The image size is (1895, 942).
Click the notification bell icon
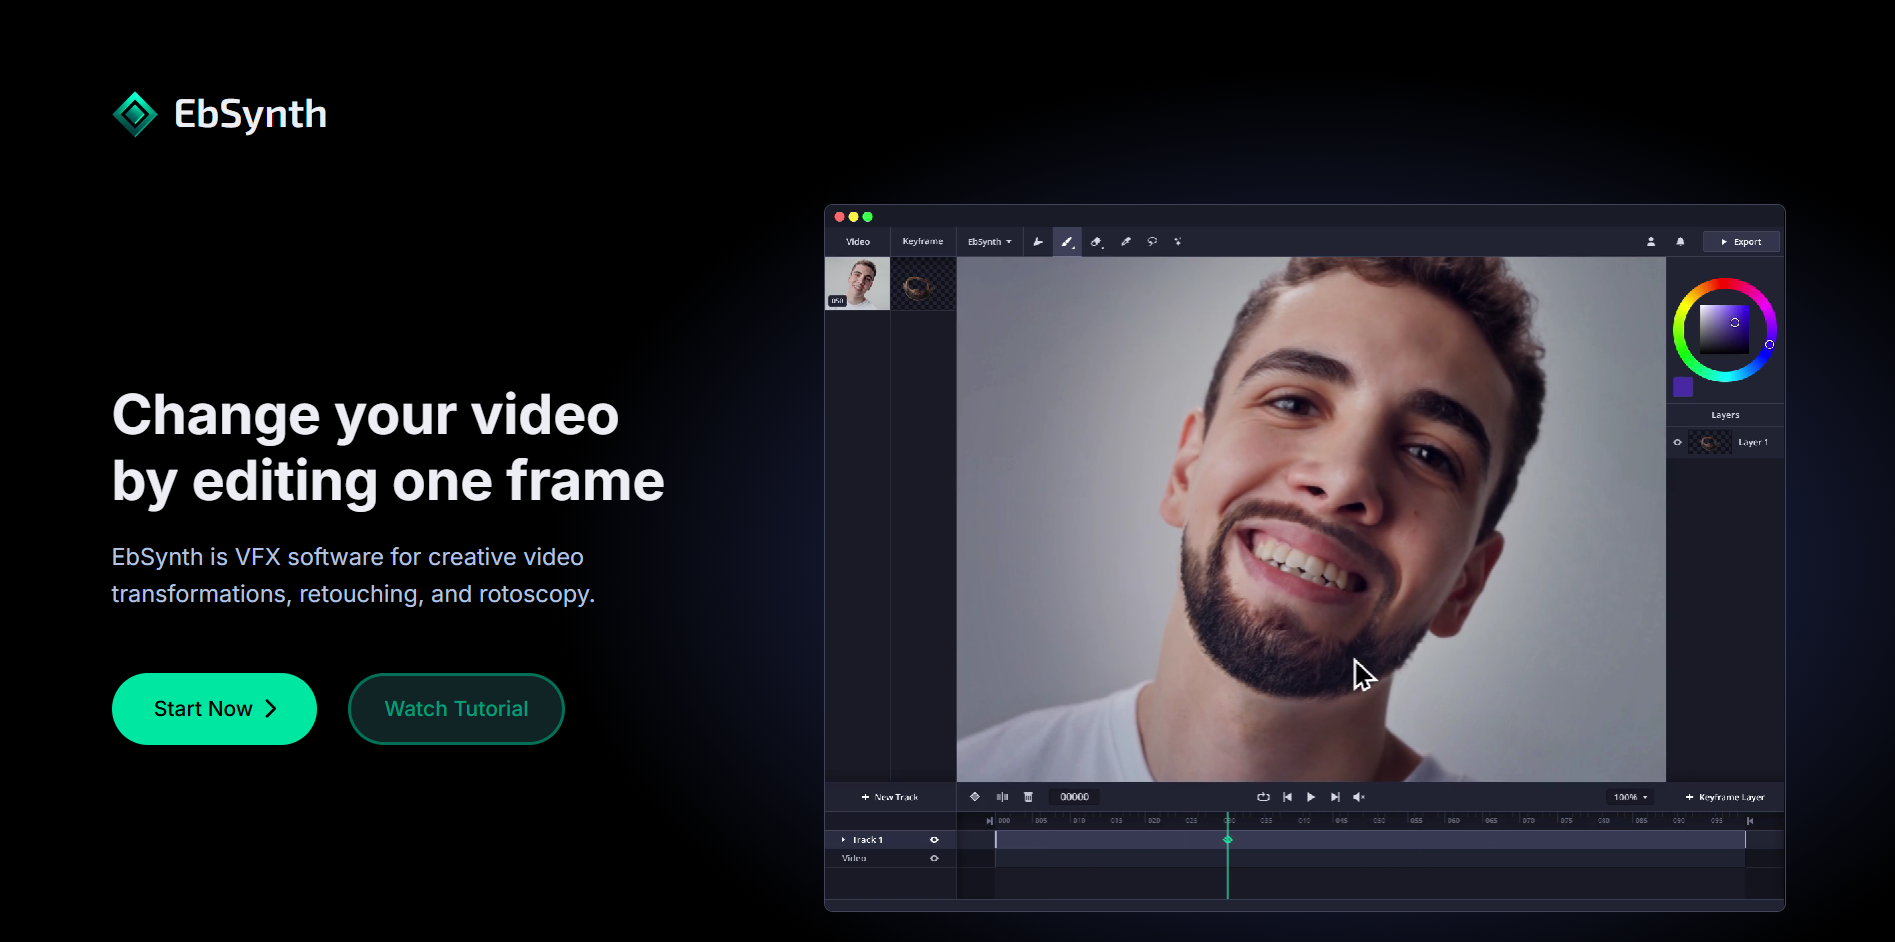[x=1680, y=242]
